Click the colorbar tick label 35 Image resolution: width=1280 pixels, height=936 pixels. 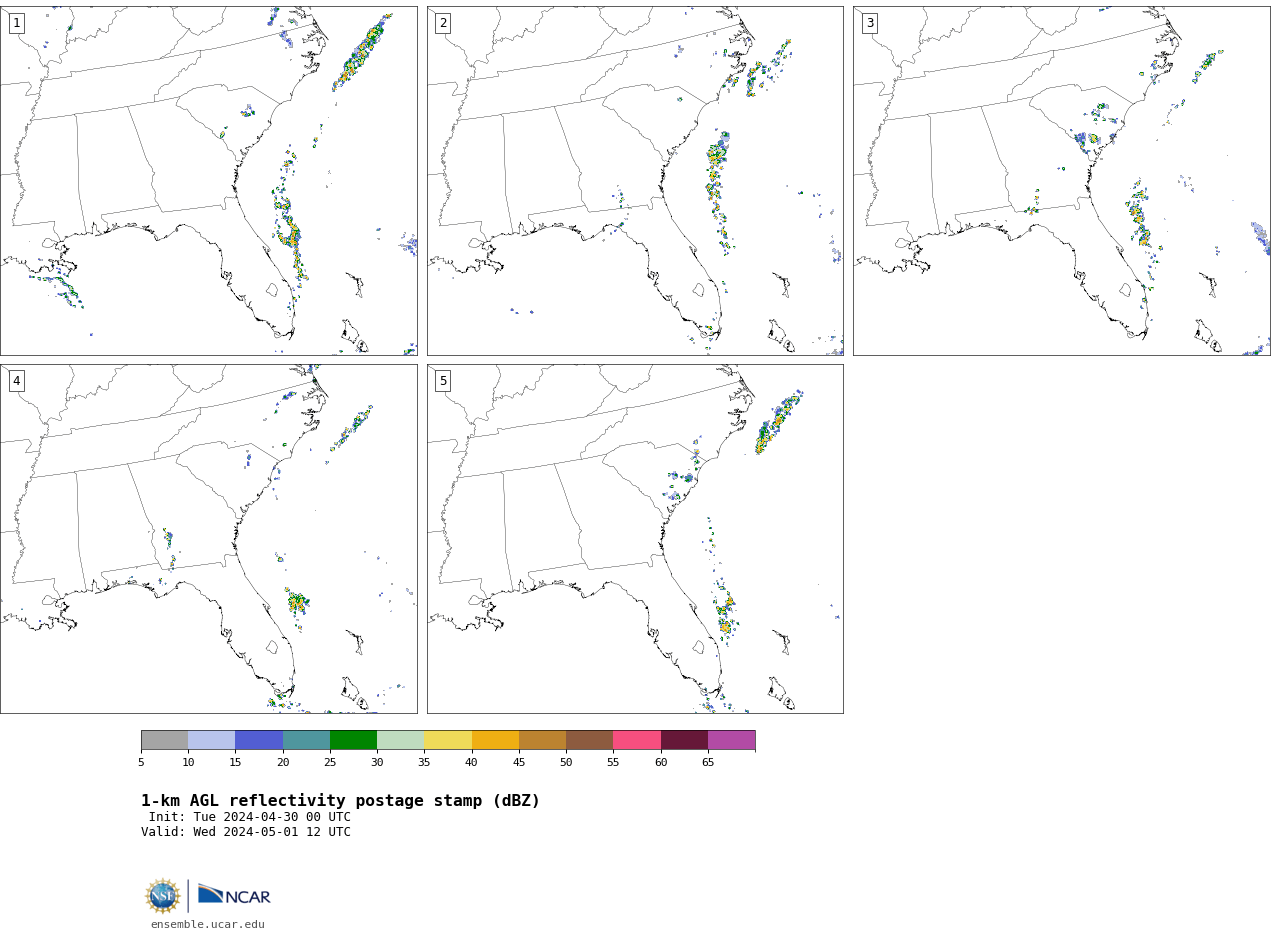[424, 763]
